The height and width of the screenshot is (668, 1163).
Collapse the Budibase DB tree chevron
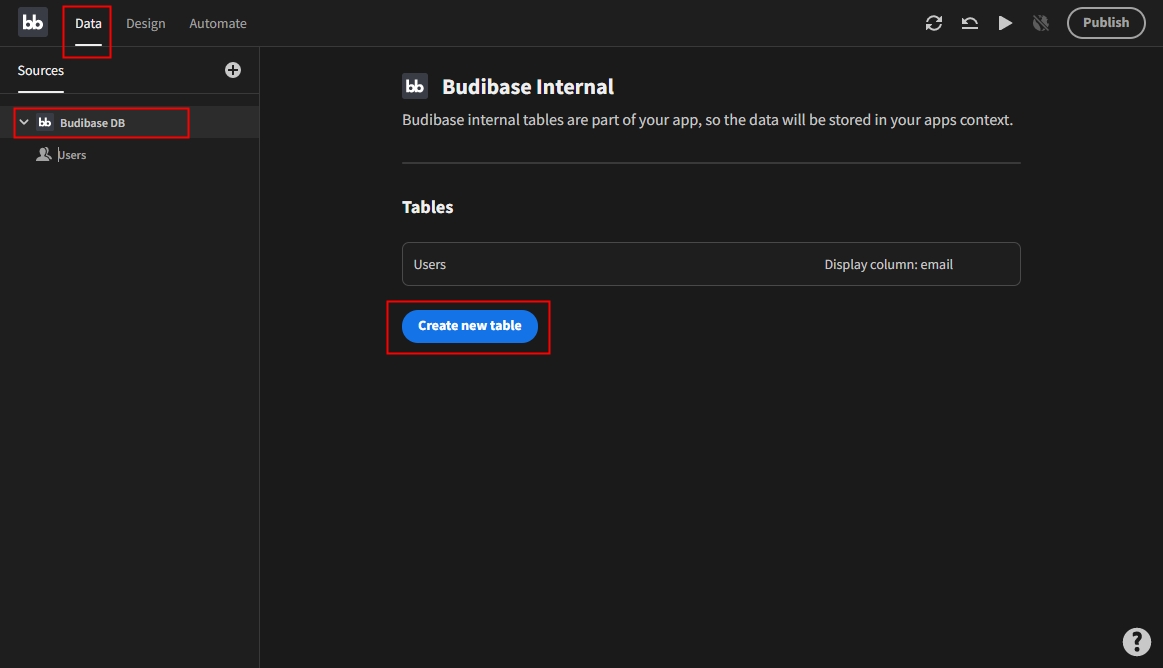click(24, 123)
